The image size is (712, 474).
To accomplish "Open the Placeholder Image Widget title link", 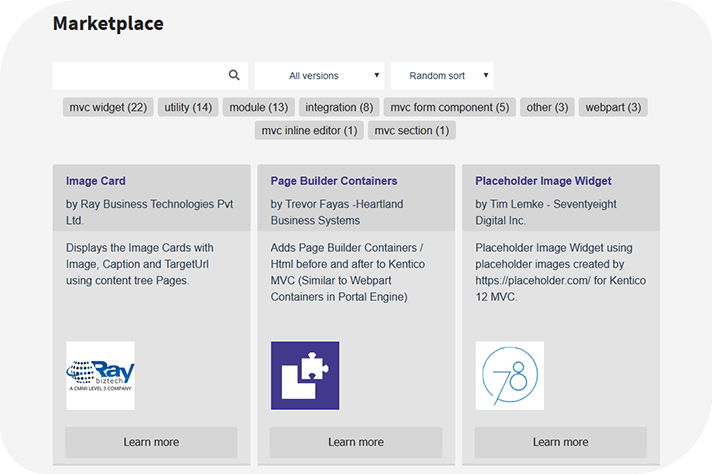I will 543,181.
